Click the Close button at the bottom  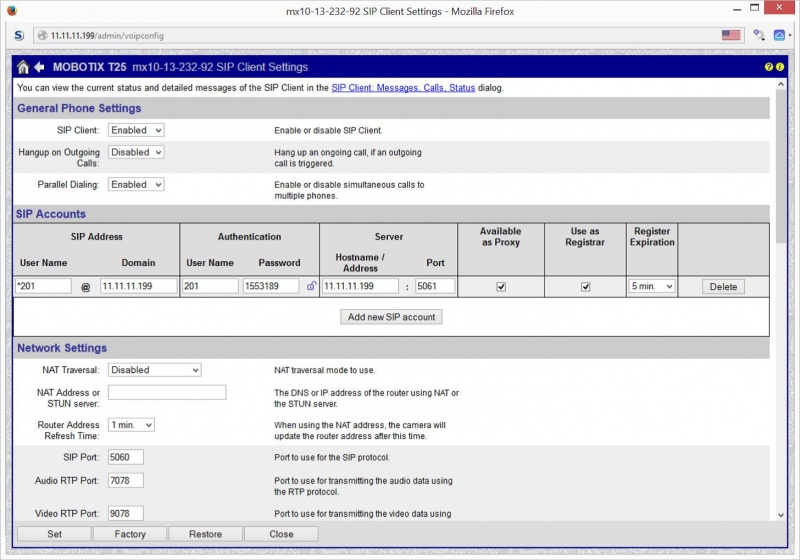click(x=281, y=534)
